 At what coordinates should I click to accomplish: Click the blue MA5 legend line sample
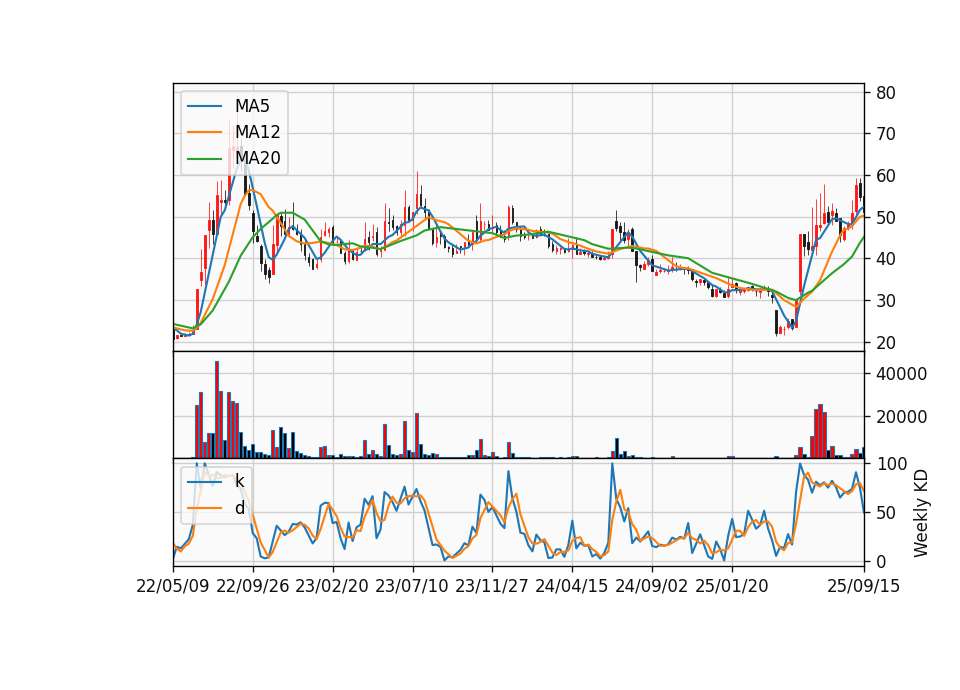coord(204,106)
